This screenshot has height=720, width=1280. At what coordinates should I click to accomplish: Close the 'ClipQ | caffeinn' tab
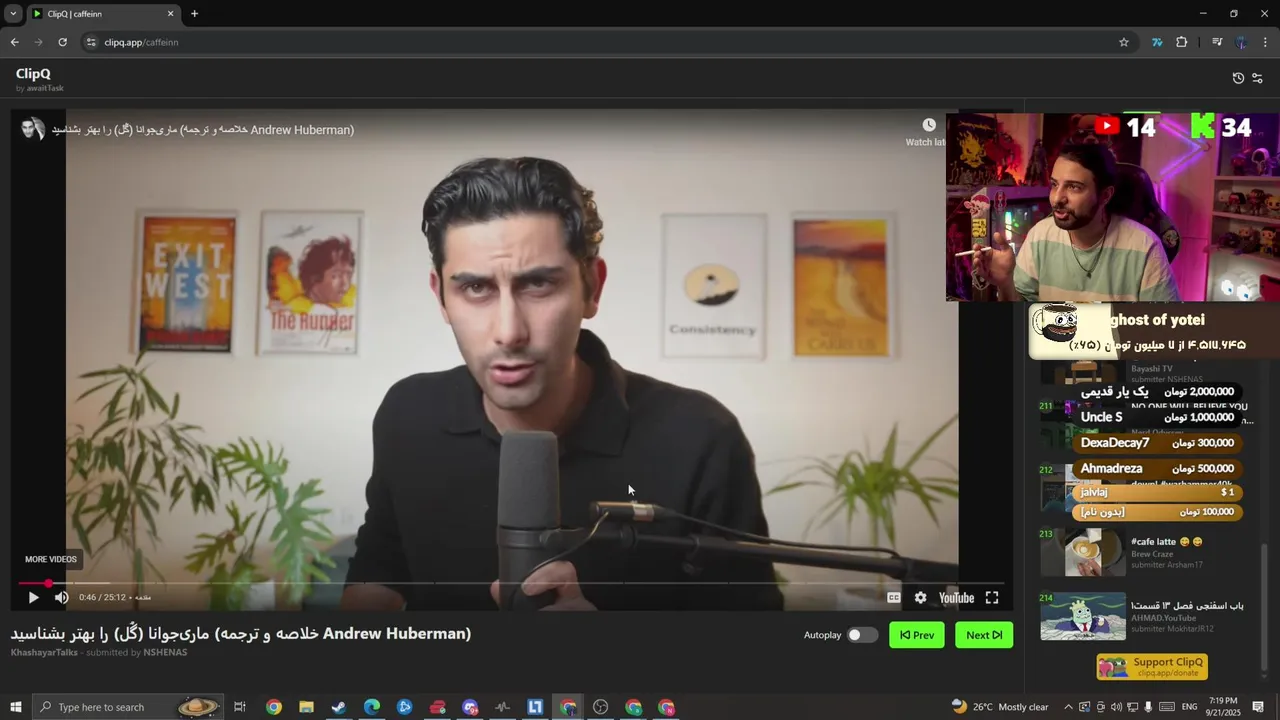click(x=170, y=14)
